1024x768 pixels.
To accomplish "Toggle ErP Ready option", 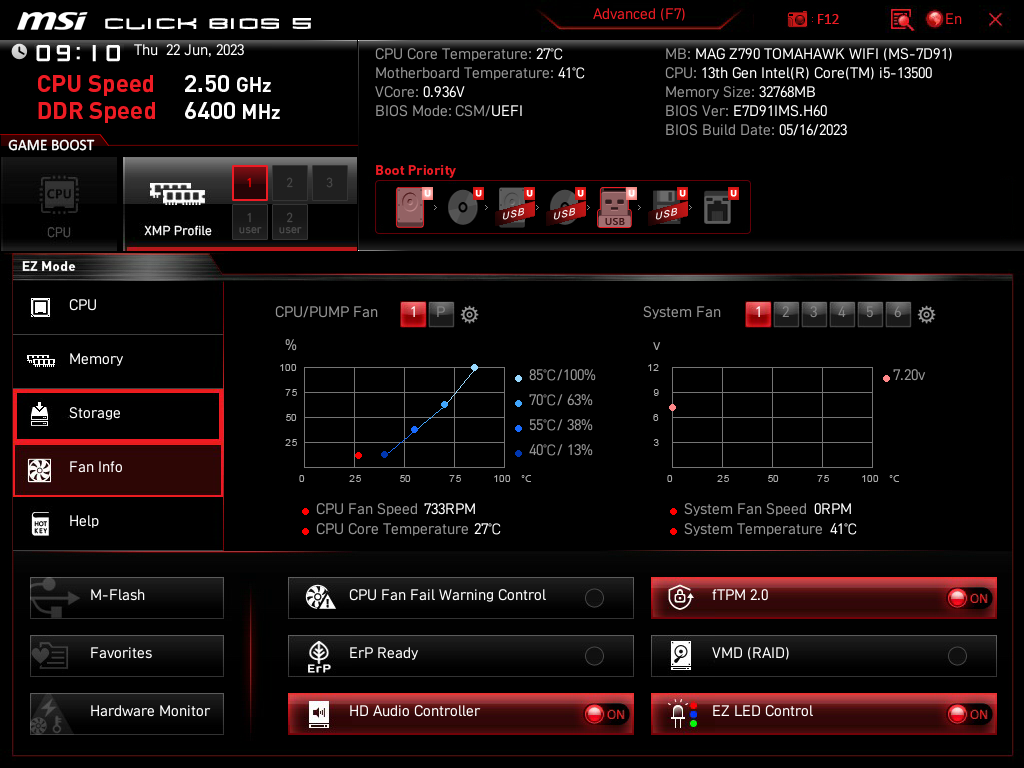I will coord(594,656).
